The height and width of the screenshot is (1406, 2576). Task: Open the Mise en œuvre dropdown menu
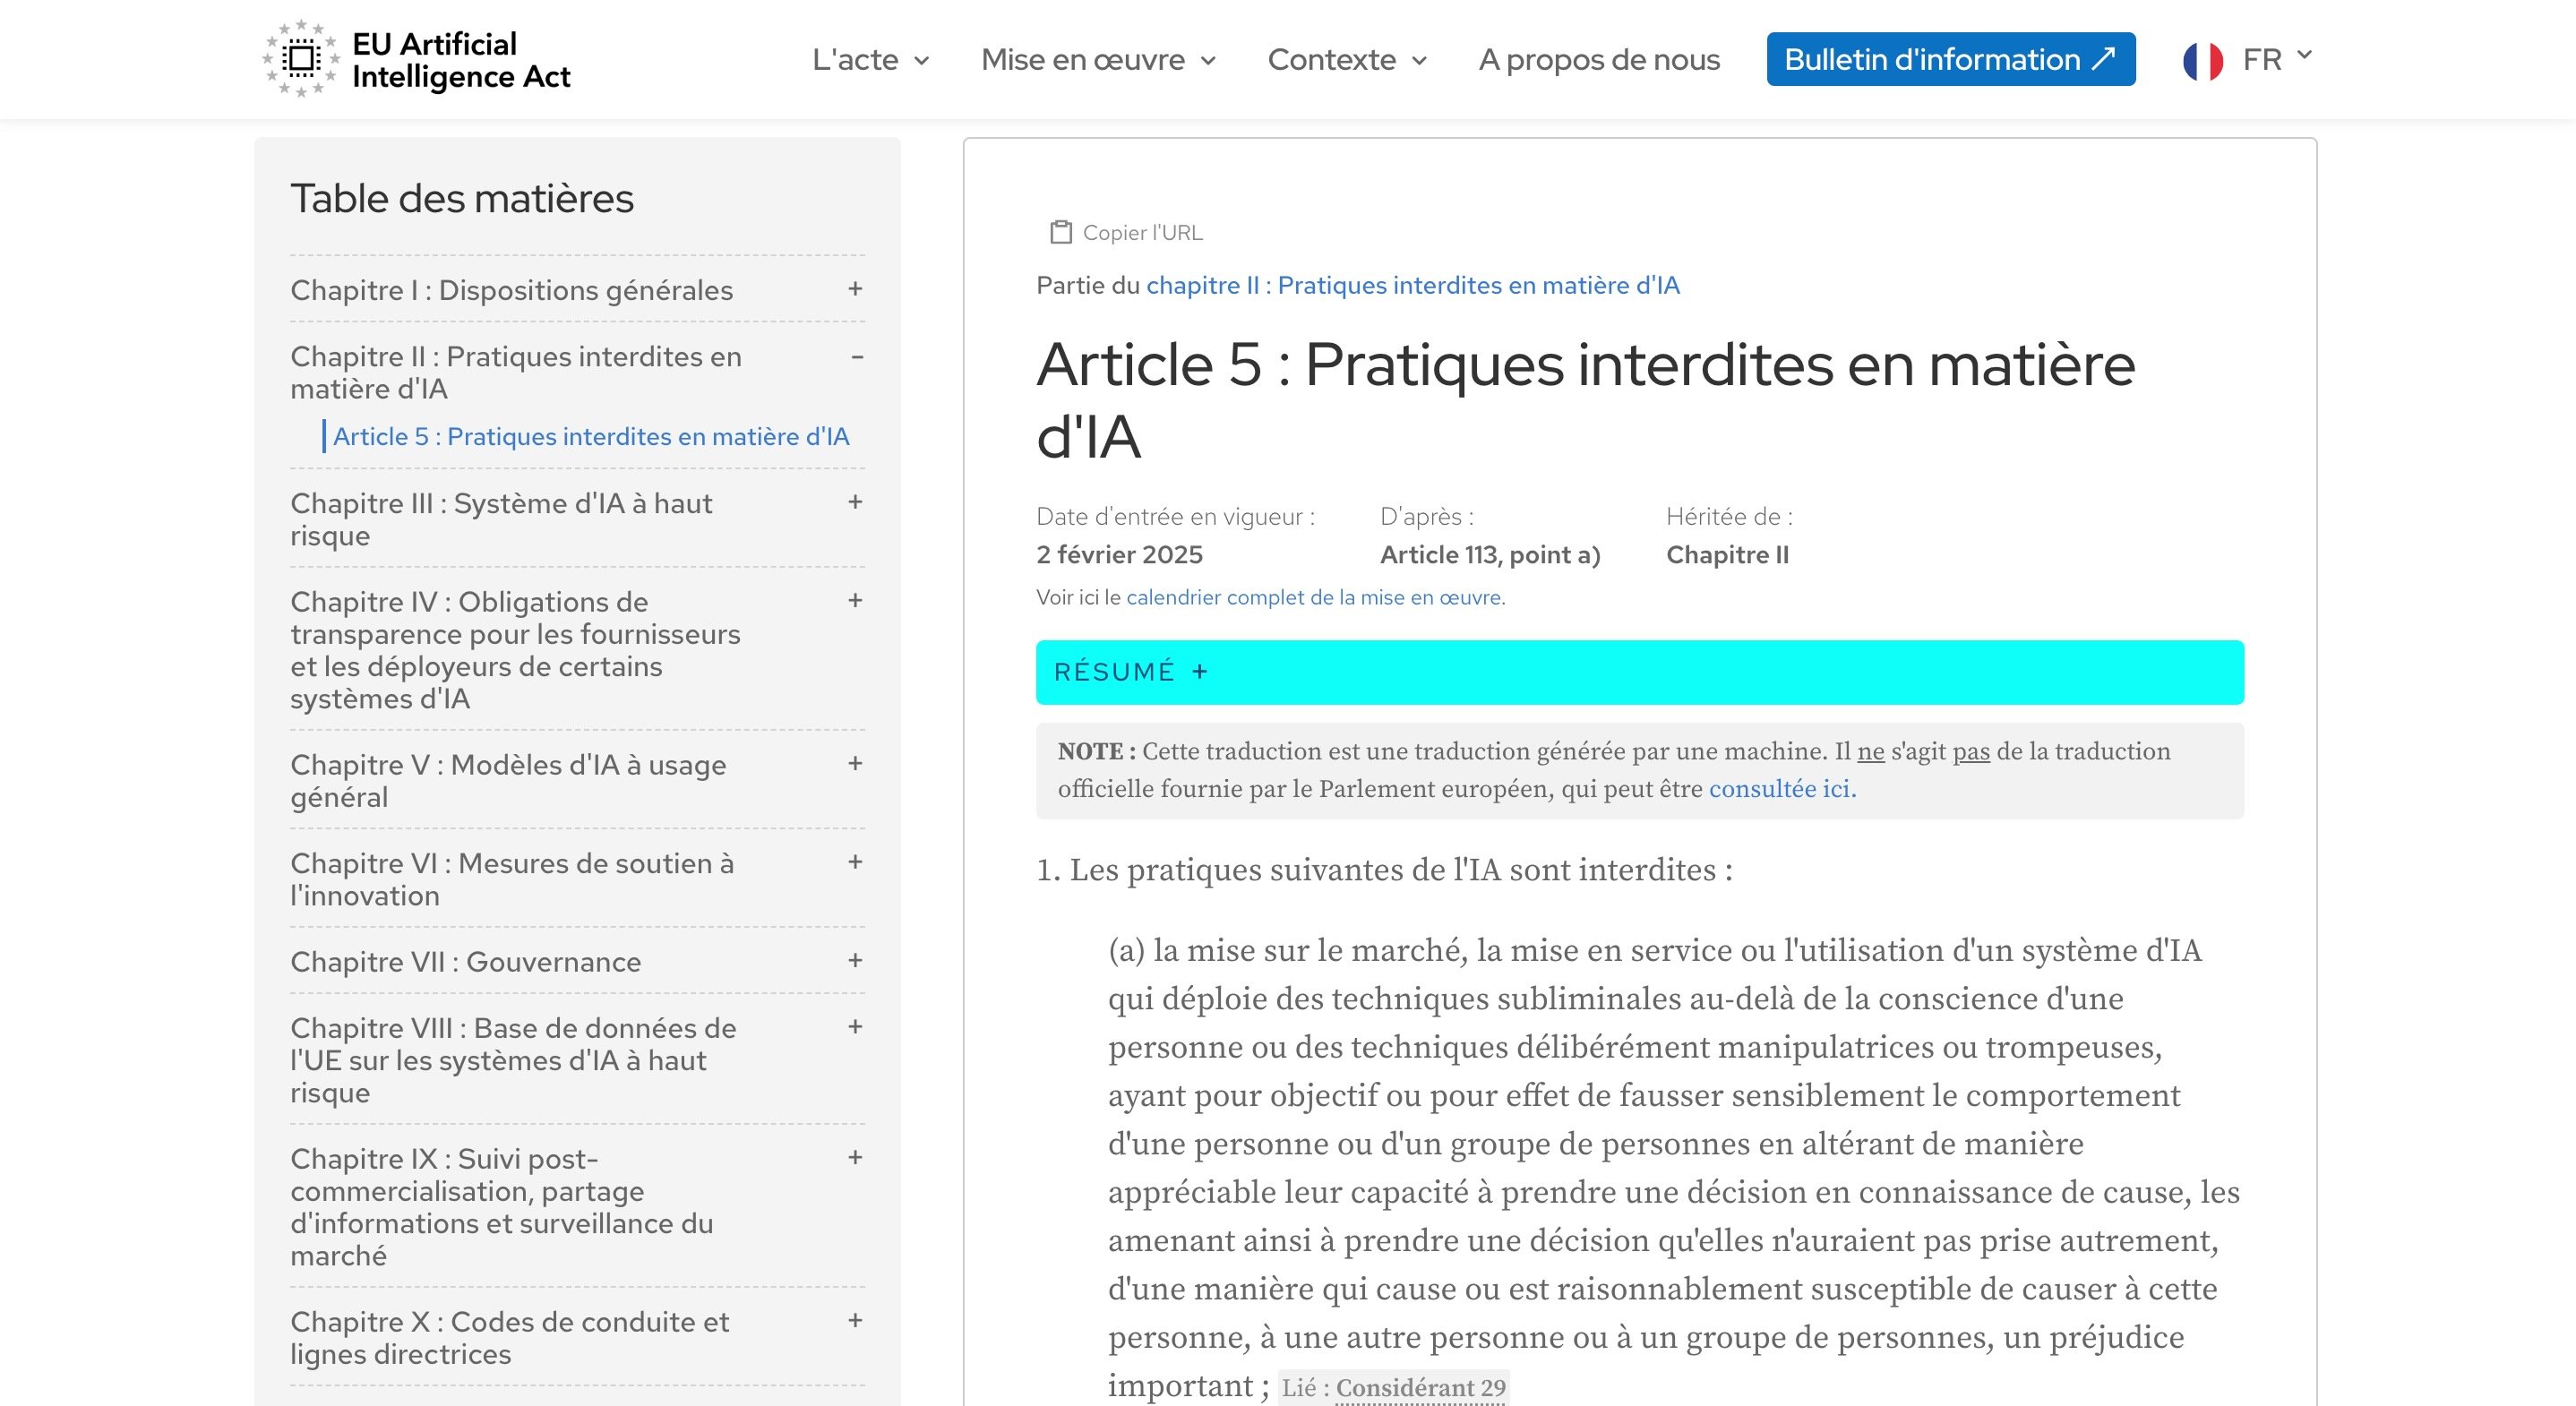(1097, 60)
